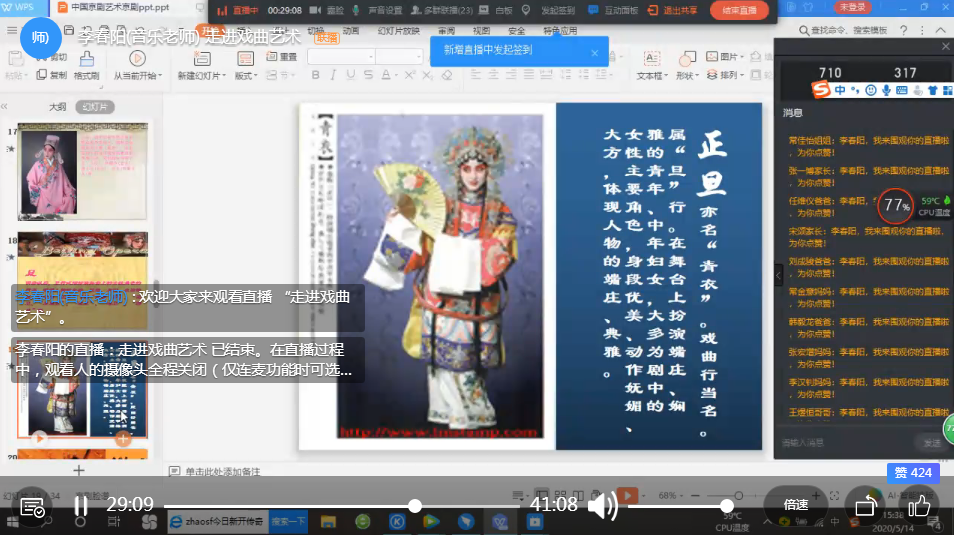Open File Explorer from the taskbar

(x=328, y=522)
